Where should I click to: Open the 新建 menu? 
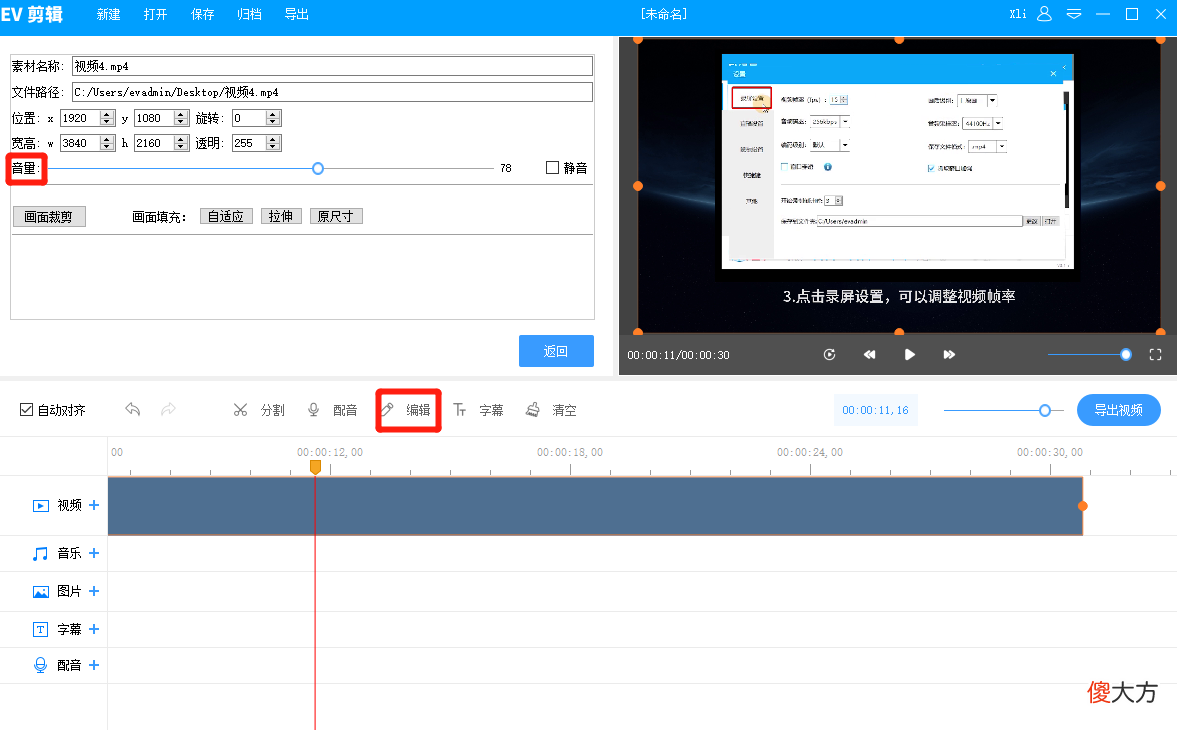tap(109, 14)
